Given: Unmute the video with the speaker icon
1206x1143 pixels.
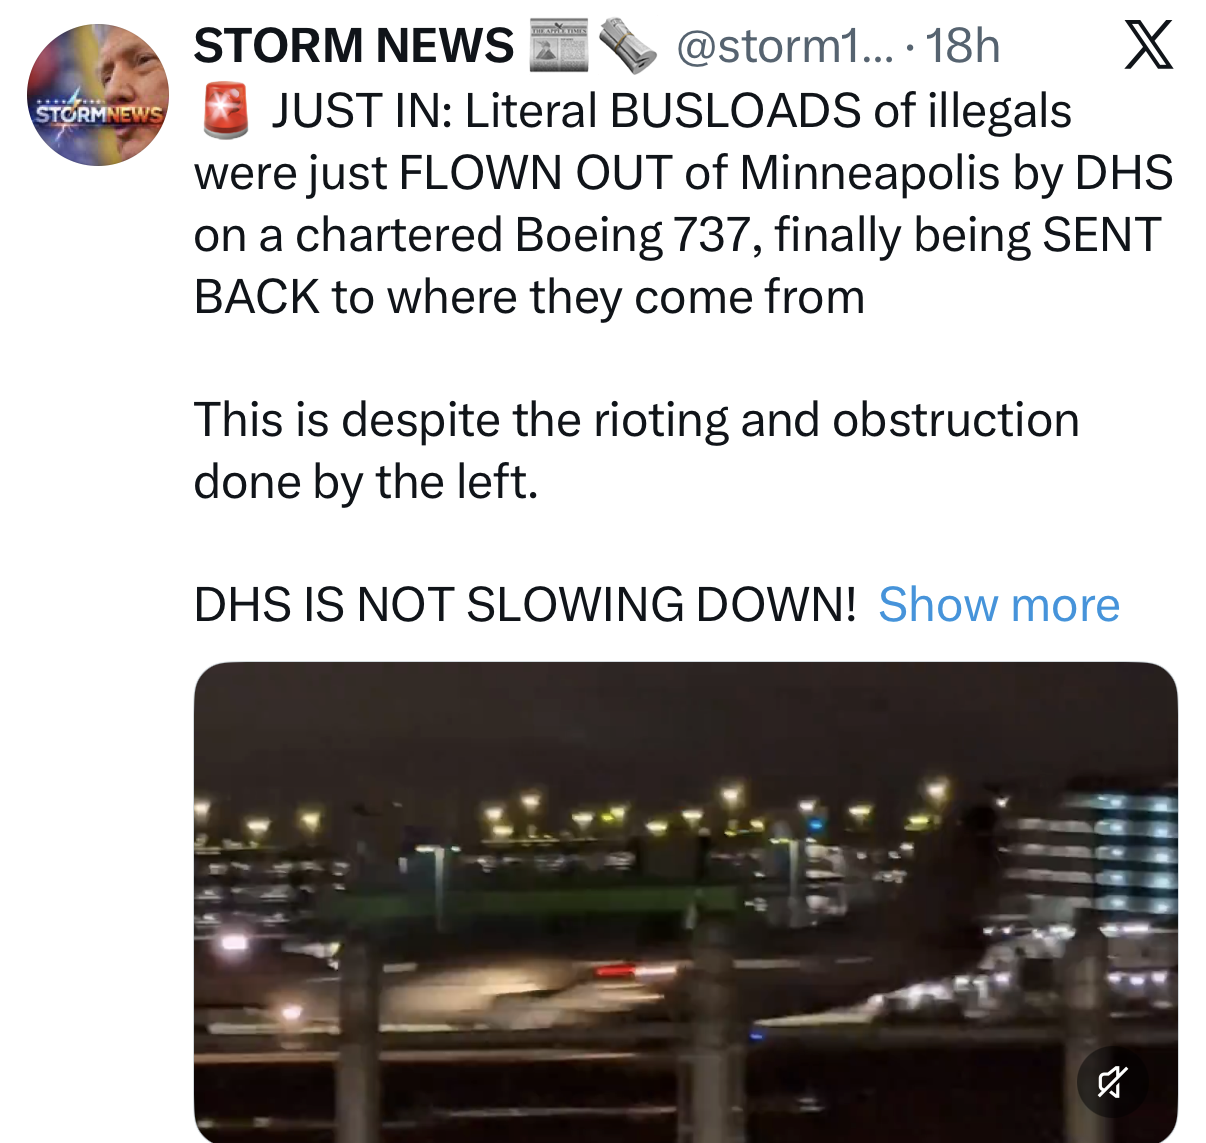Looking at the screenshot, I should (x=1112, y=1081).
